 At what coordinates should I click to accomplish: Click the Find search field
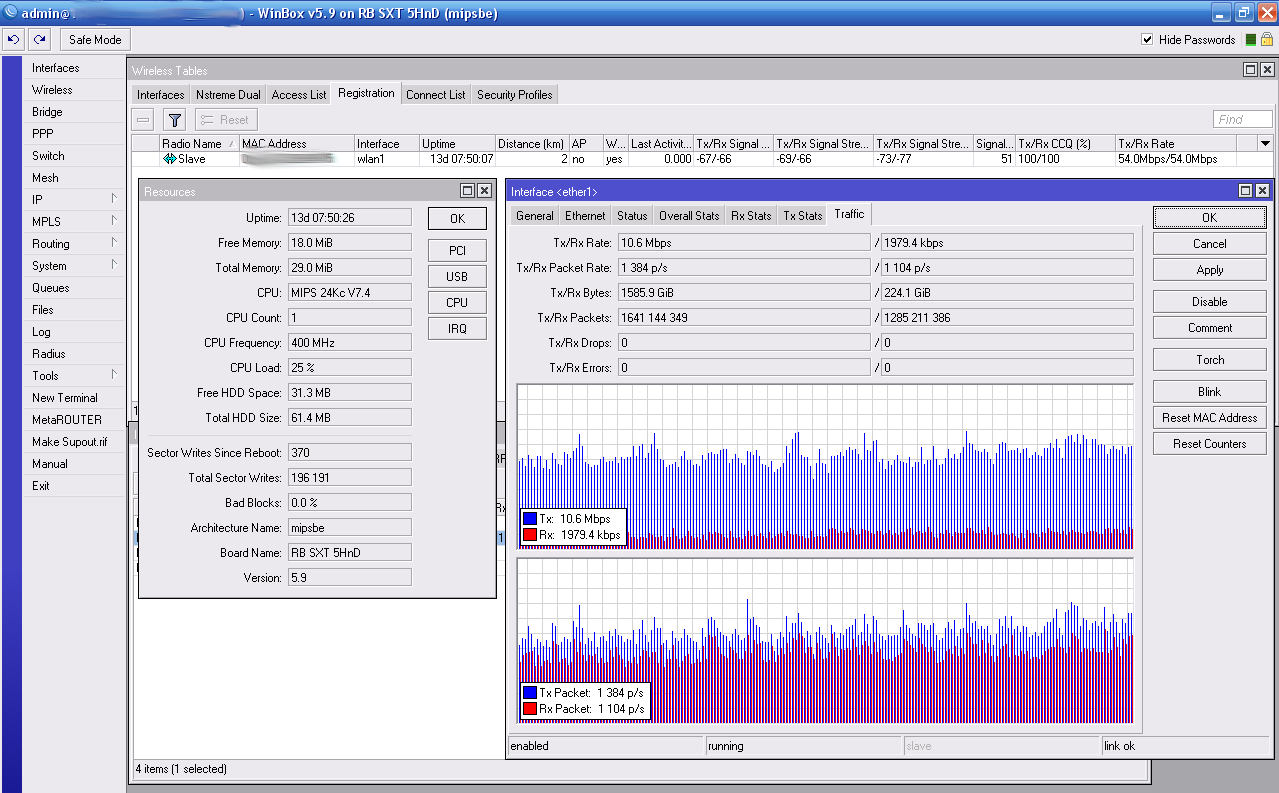tap(1242, 120)
